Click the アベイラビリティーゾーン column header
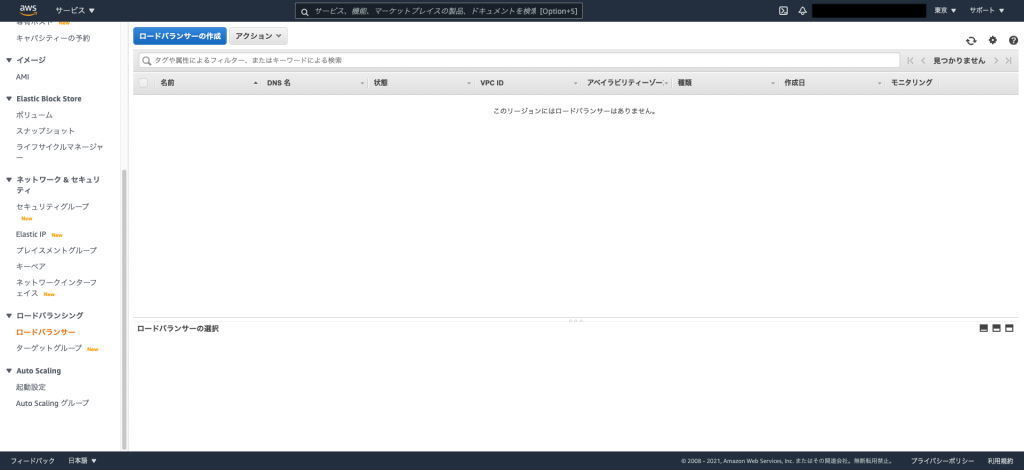1024x470 pixels. pos(625,83)
